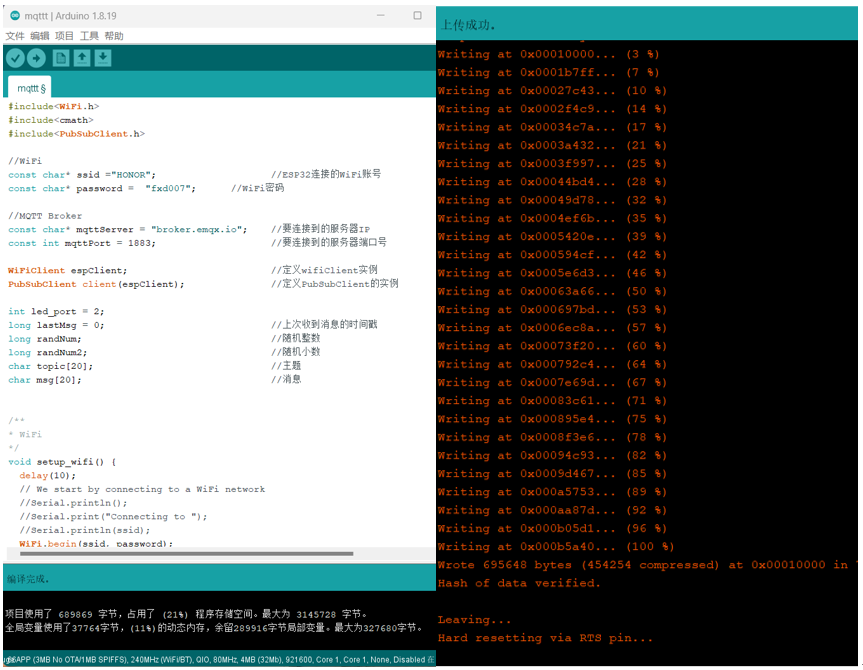Open the 文件 menu
Viewport: 863px width, 670px height.
pos(16,35)
